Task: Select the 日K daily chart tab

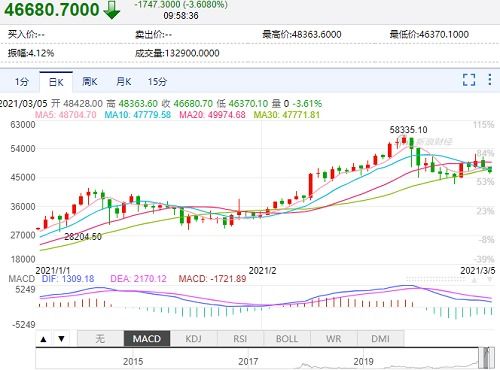Action: [56, 82]
